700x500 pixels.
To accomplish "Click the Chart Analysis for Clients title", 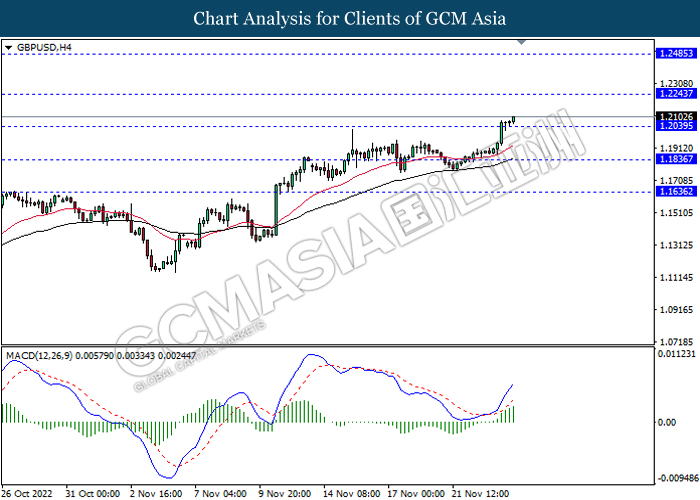I will tap(350, 18).
